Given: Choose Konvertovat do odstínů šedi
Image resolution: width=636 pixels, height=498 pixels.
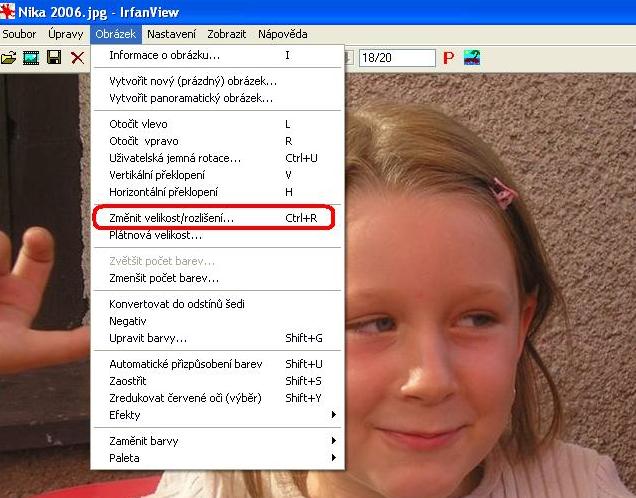Looking at the screenshot, I should pos(217,304).
